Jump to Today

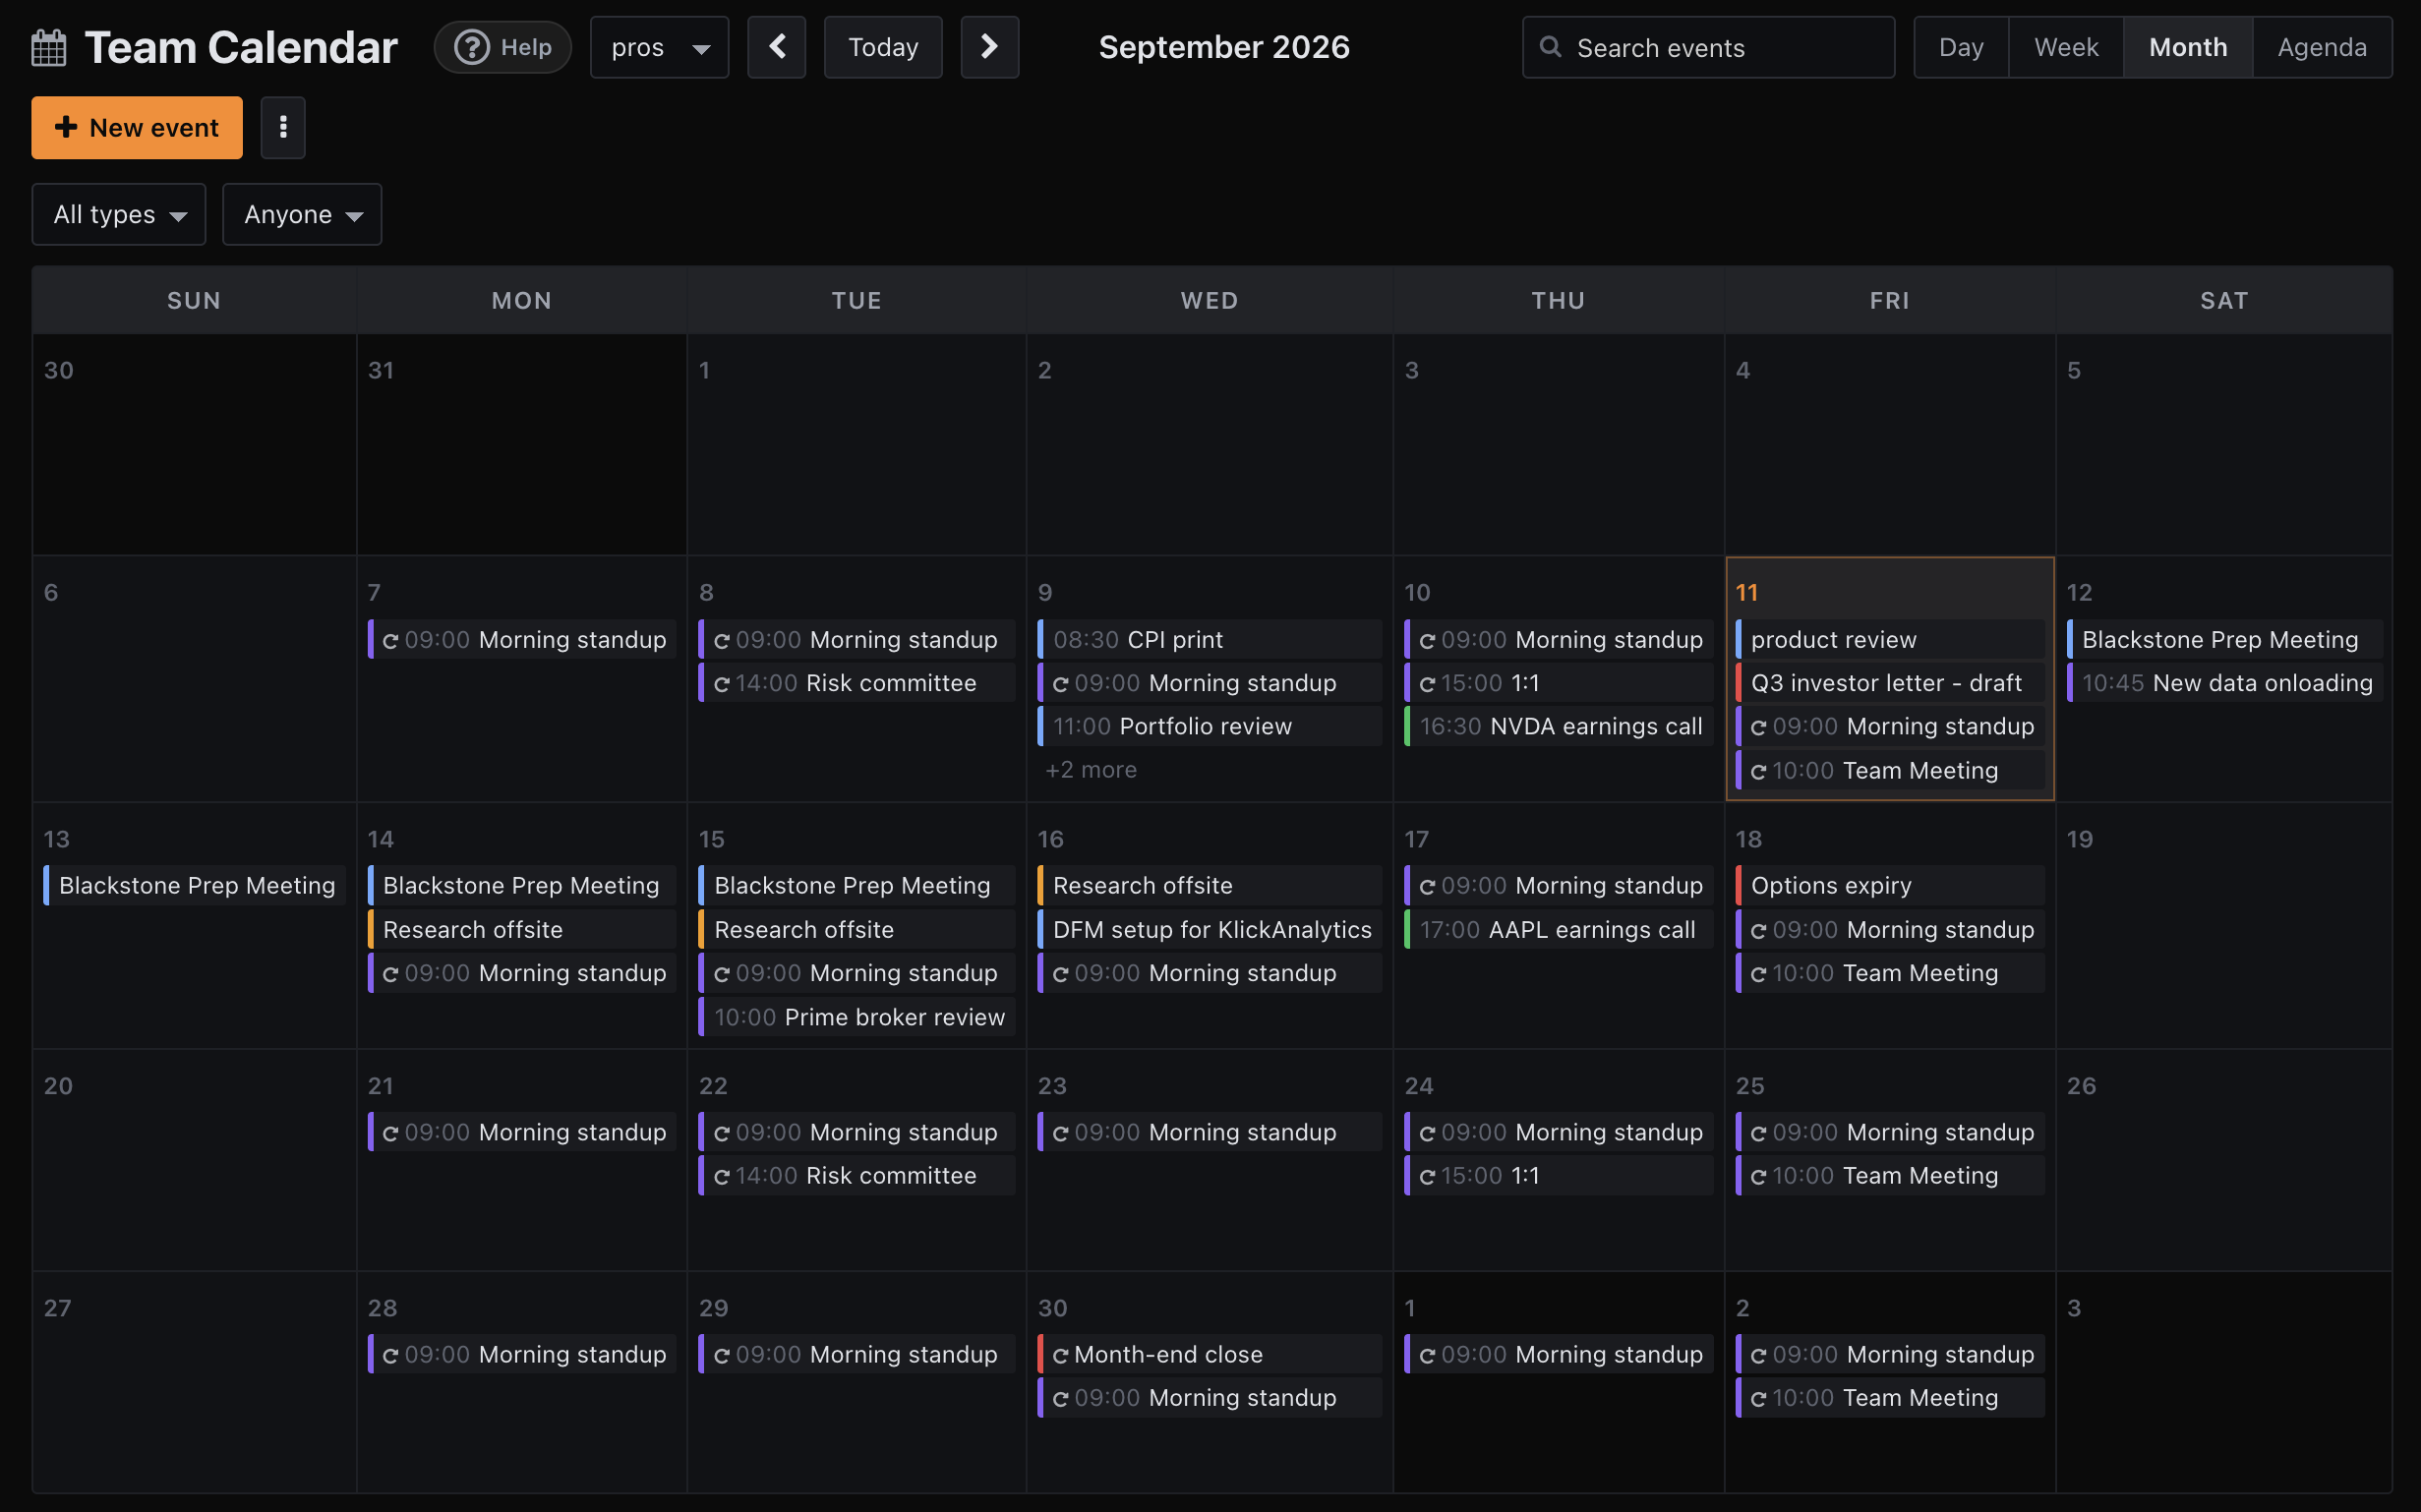[x=883, y=47]
